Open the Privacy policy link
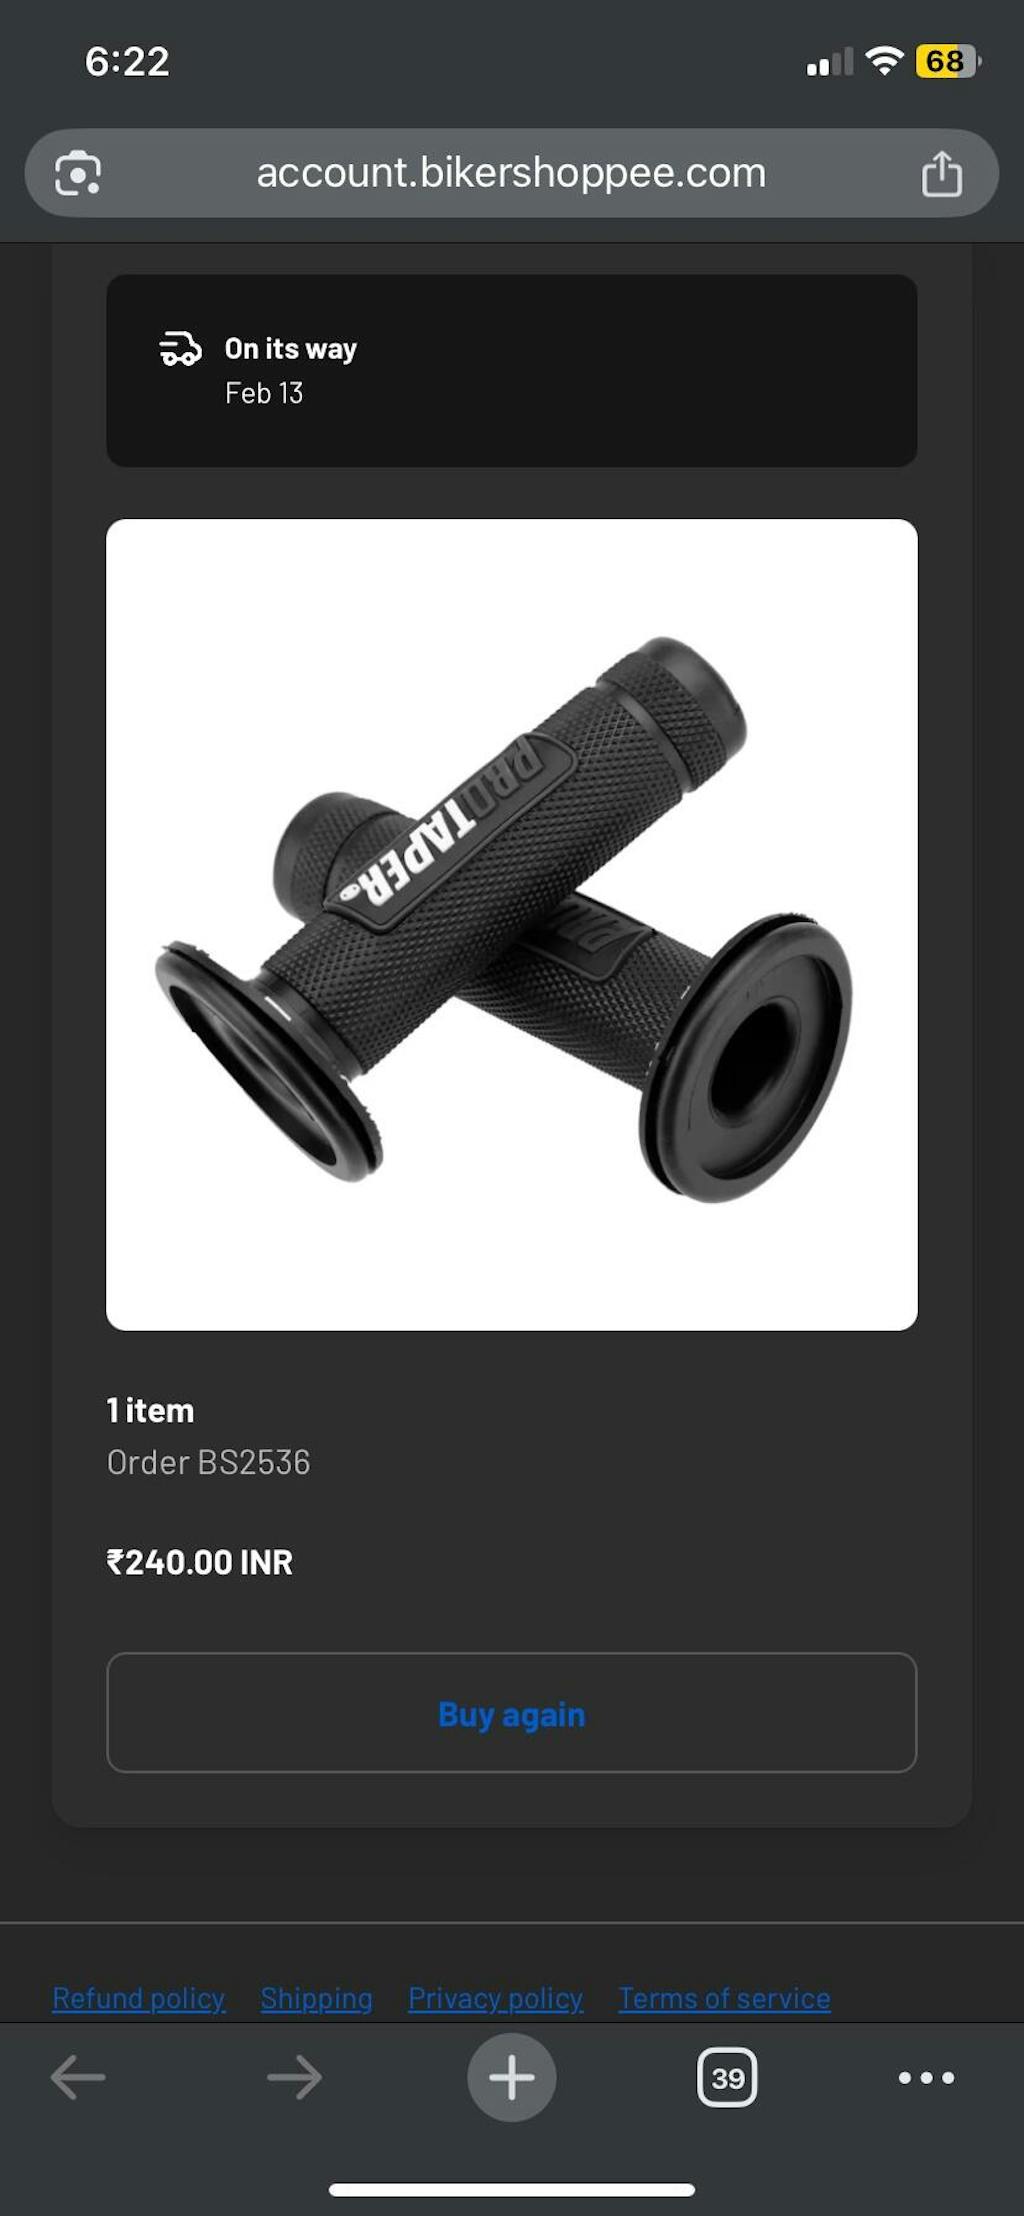Viewport: 1024px width, 2216px height. [495, 1997]
